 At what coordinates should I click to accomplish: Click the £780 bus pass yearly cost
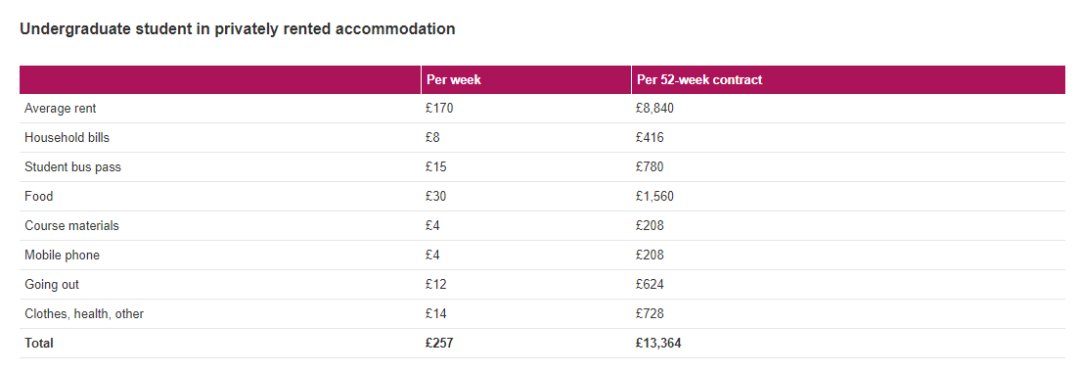(x=650, y=167)
